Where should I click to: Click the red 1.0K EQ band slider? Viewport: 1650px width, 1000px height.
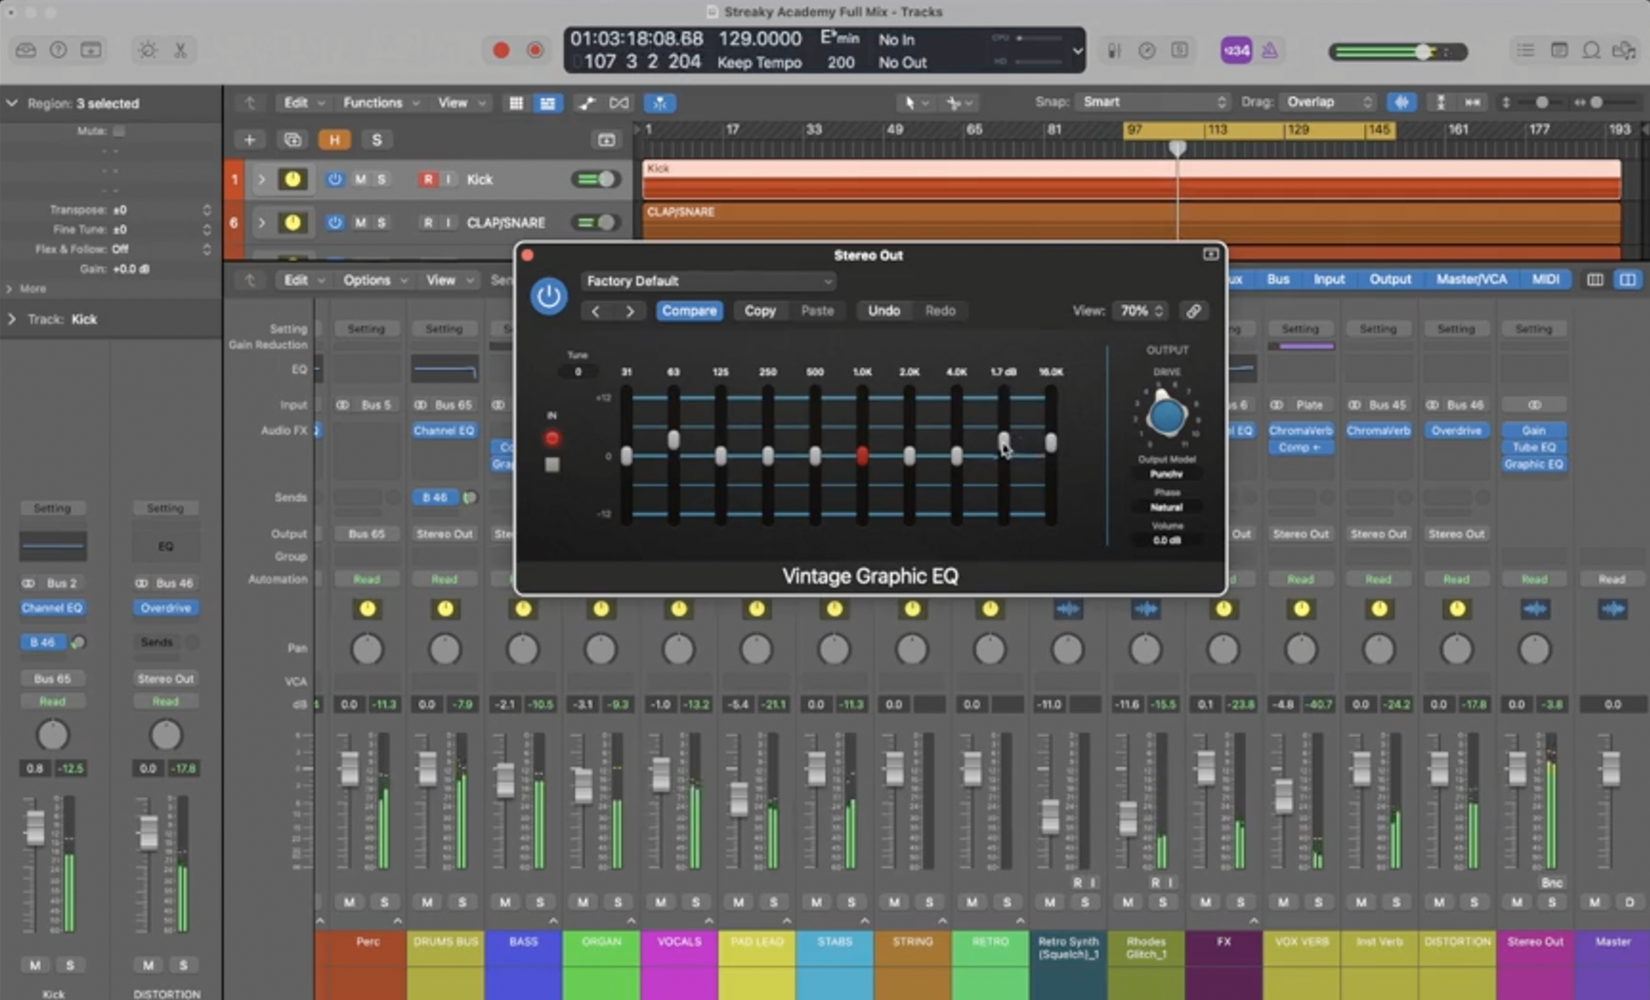862,456
